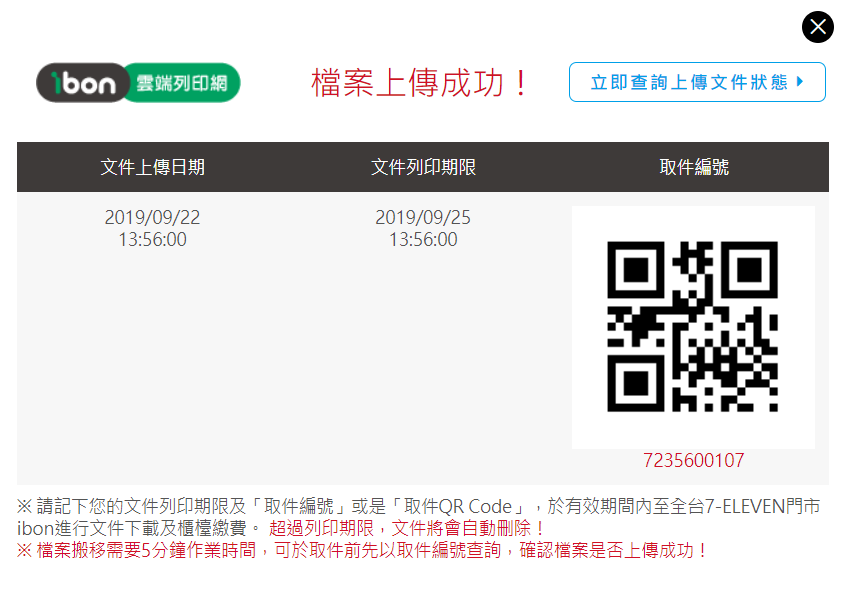Click print deadline date 2019/09/25
This screenshot has width=852, height=604.
pos(423,217)
